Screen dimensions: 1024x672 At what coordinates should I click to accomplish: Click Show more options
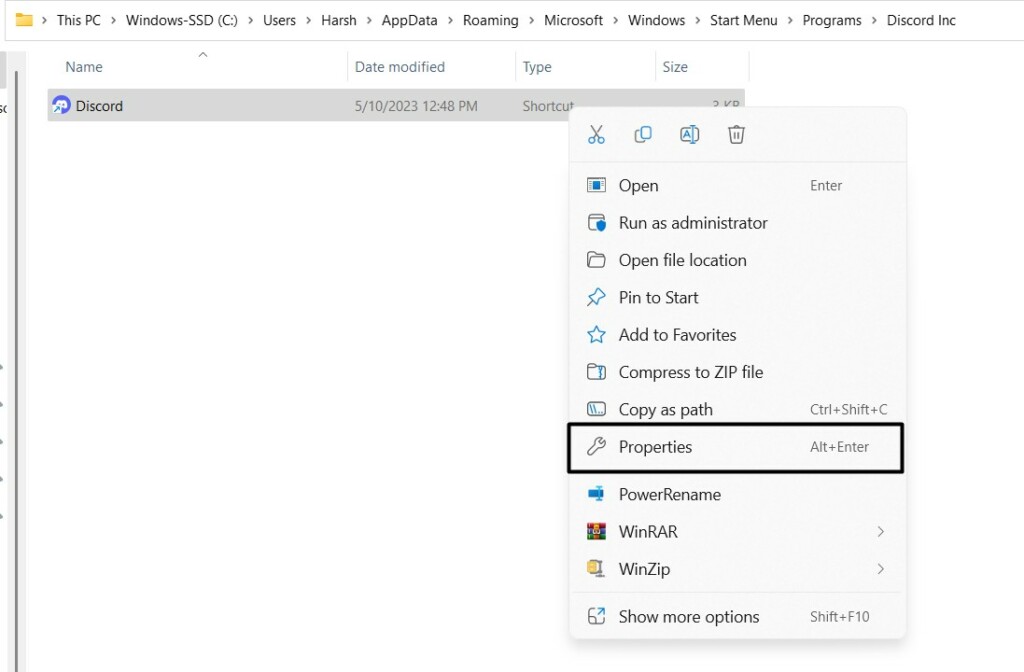(688, 617)
